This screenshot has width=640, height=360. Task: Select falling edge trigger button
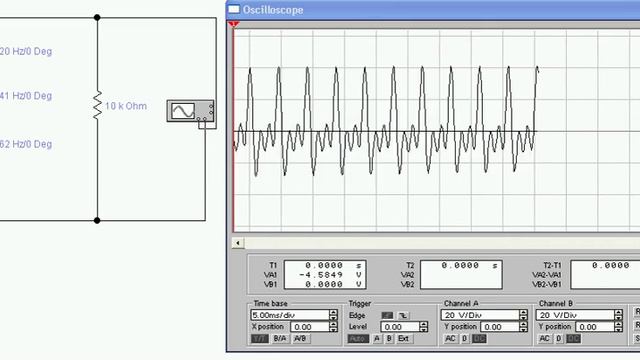403,316
